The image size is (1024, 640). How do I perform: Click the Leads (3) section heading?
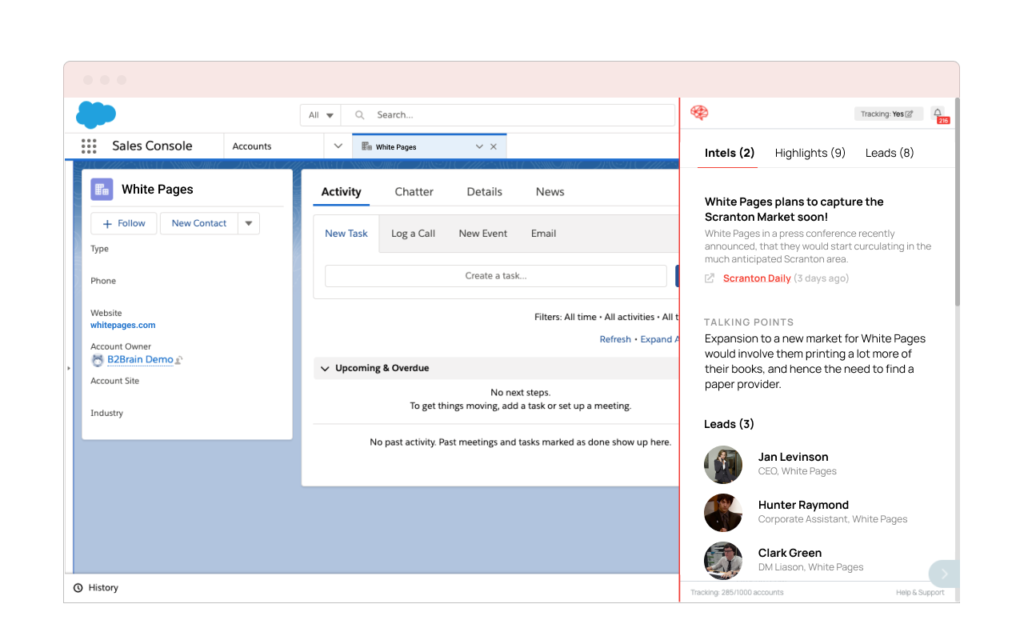click(x=729, y=424)
